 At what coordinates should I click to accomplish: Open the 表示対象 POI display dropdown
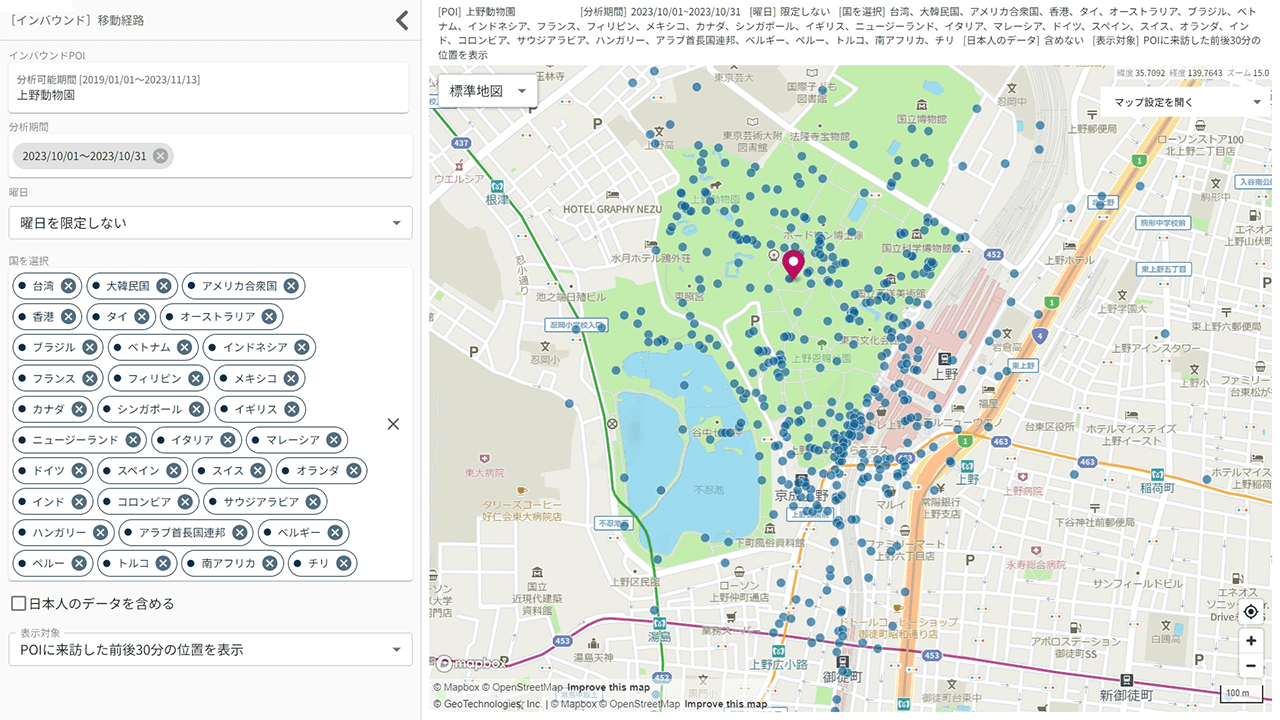tap(210, 650)
